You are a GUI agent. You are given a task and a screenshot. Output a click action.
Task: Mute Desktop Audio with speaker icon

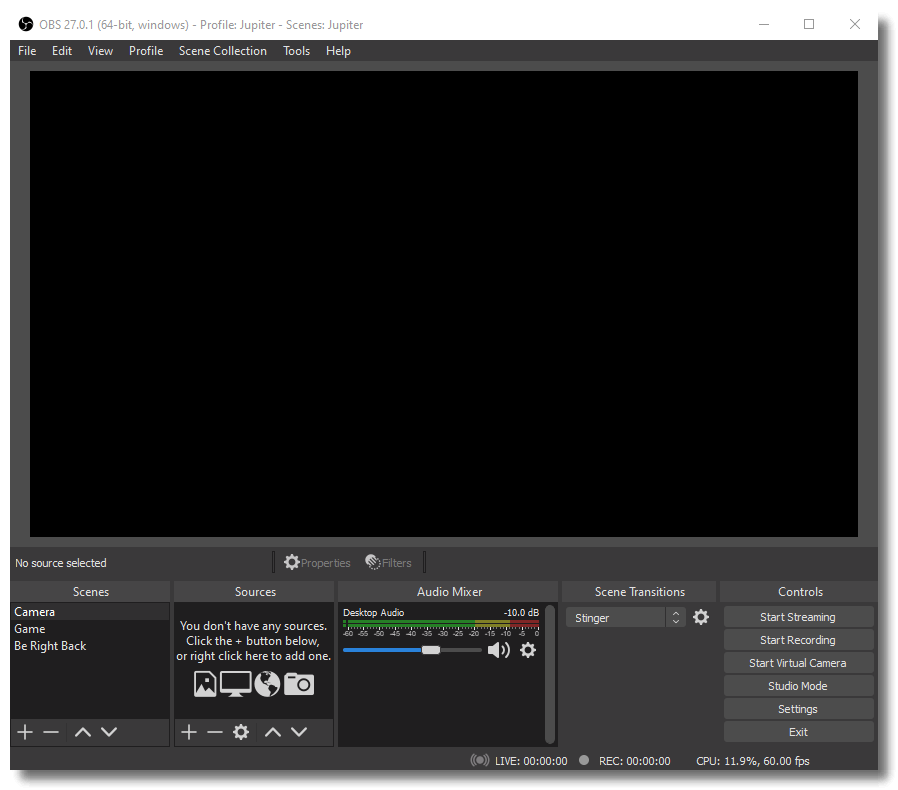click(498, 650)
